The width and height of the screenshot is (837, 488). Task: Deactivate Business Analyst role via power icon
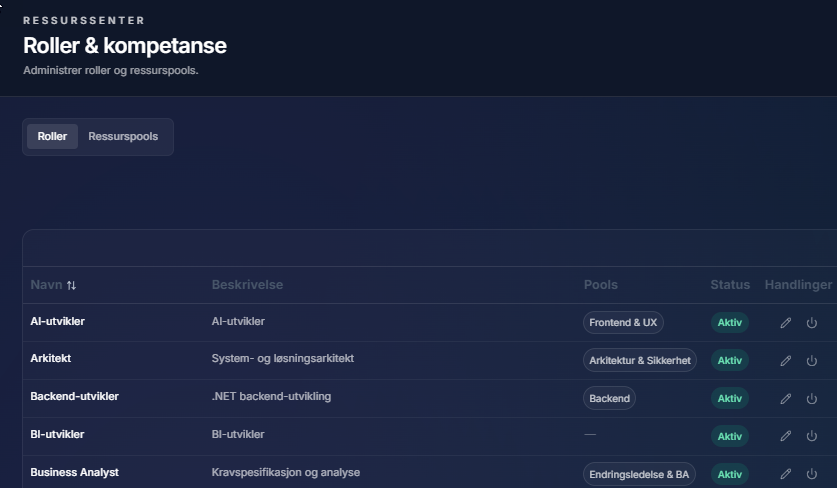tap(811, 474)
